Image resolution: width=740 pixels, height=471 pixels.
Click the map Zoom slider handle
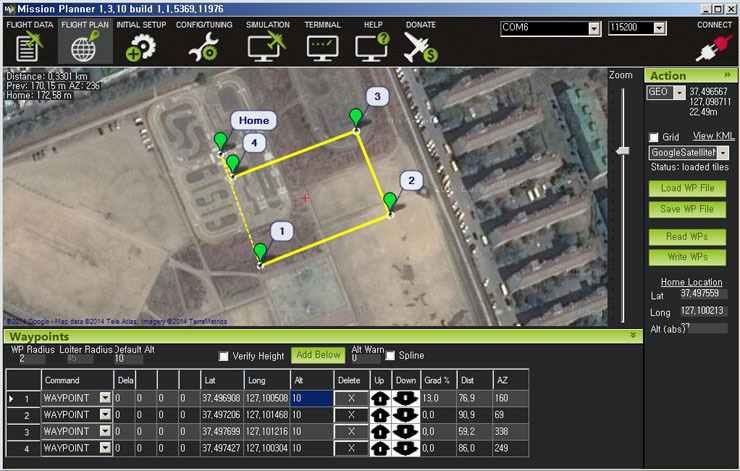coord(623,151)
